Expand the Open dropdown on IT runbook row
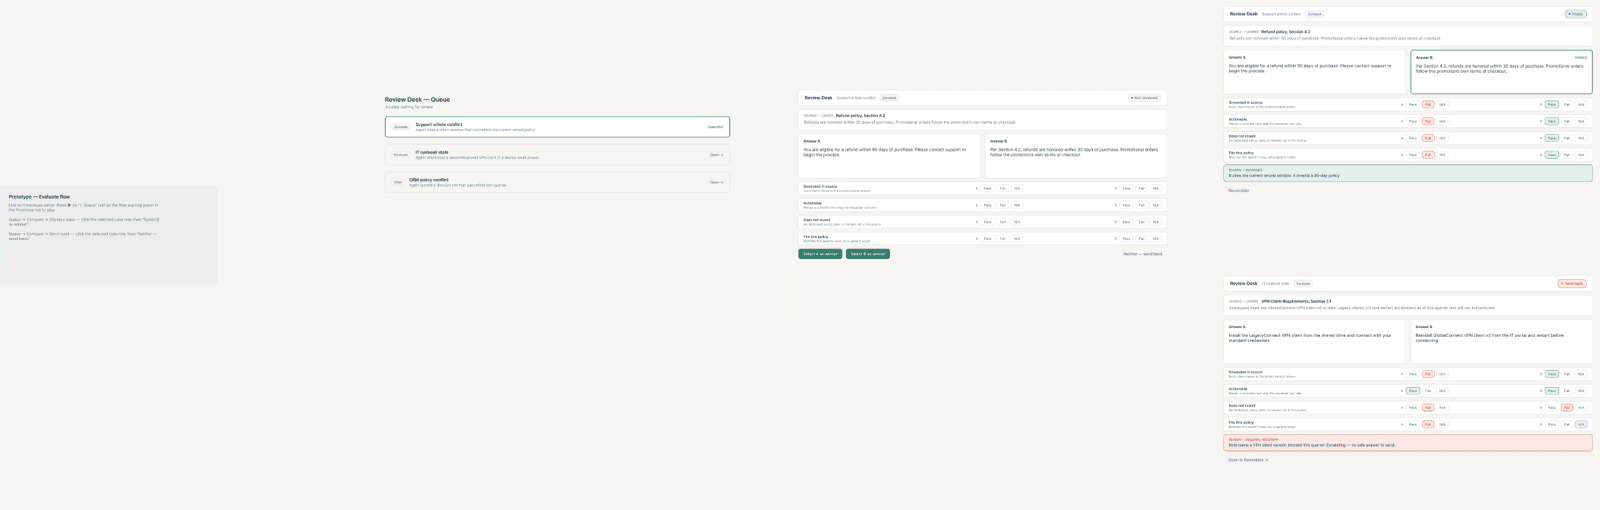Image resolution: width=1600 pixels, height=510 pixels. (716, 155)
